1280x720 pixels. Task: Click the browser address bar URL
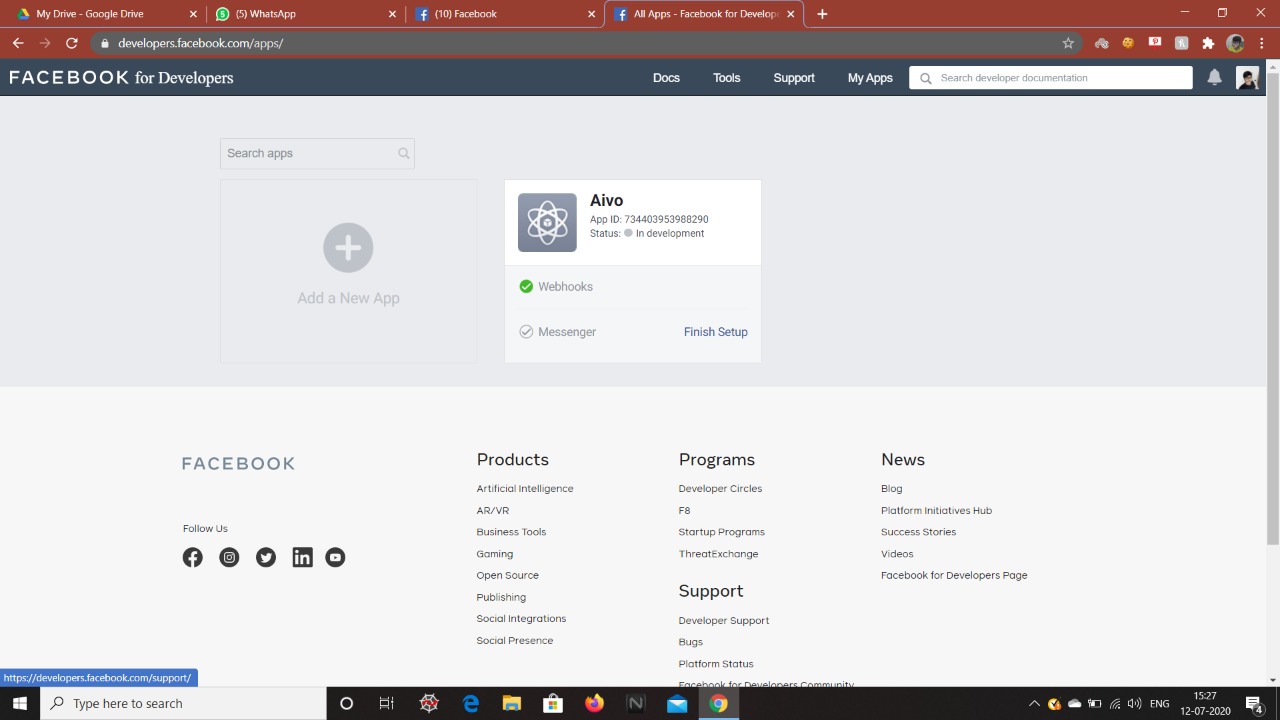tap(200, 43)
